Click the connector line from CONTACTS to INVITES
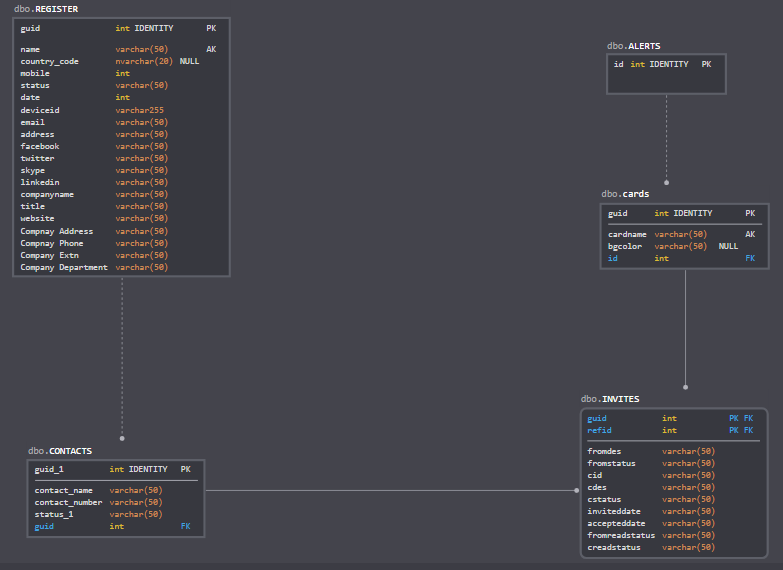 click(x=390, y=490)
